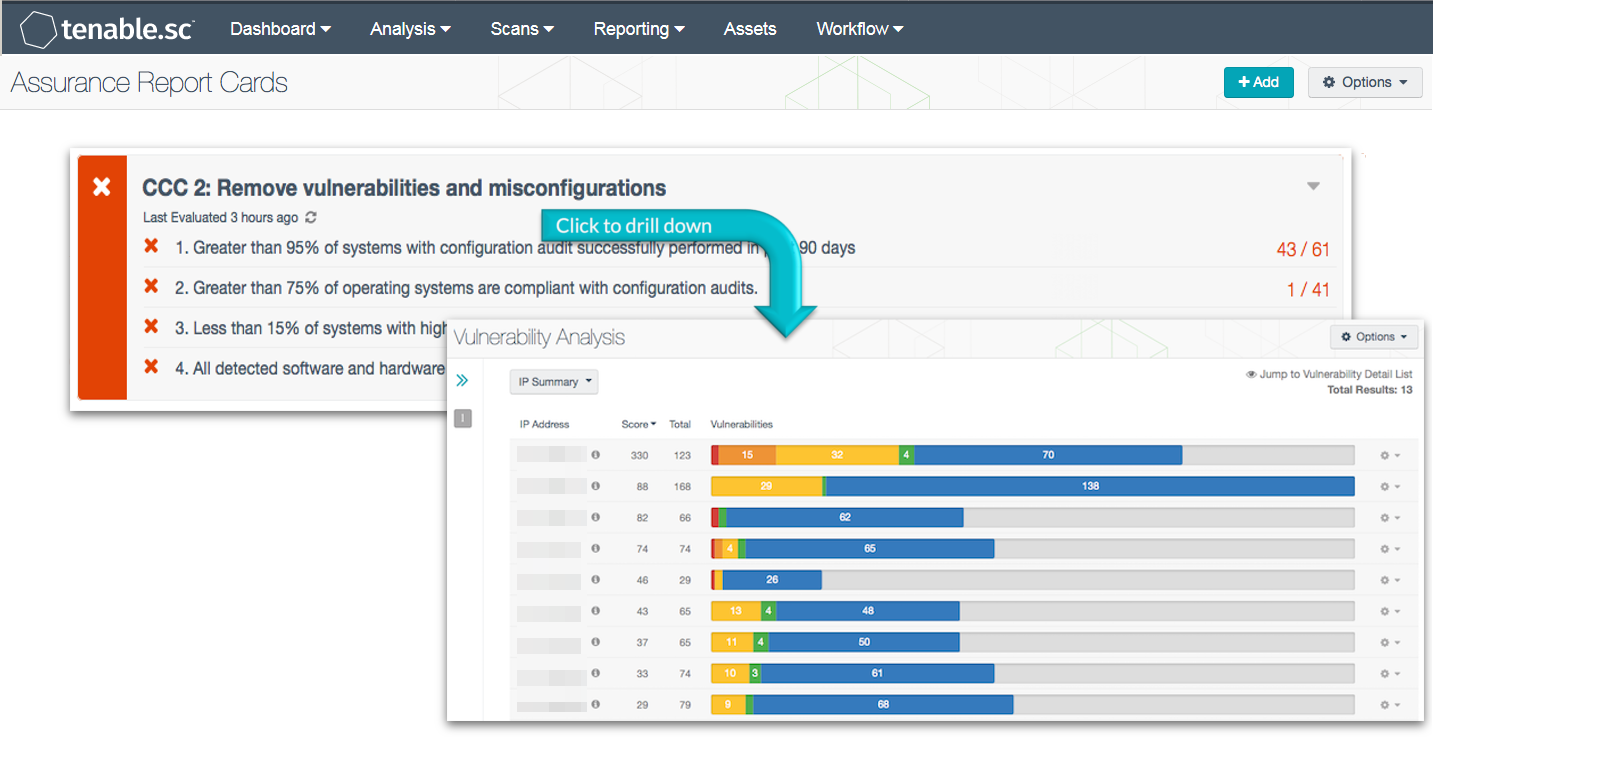Click the total value 168

tap(682, 487)
